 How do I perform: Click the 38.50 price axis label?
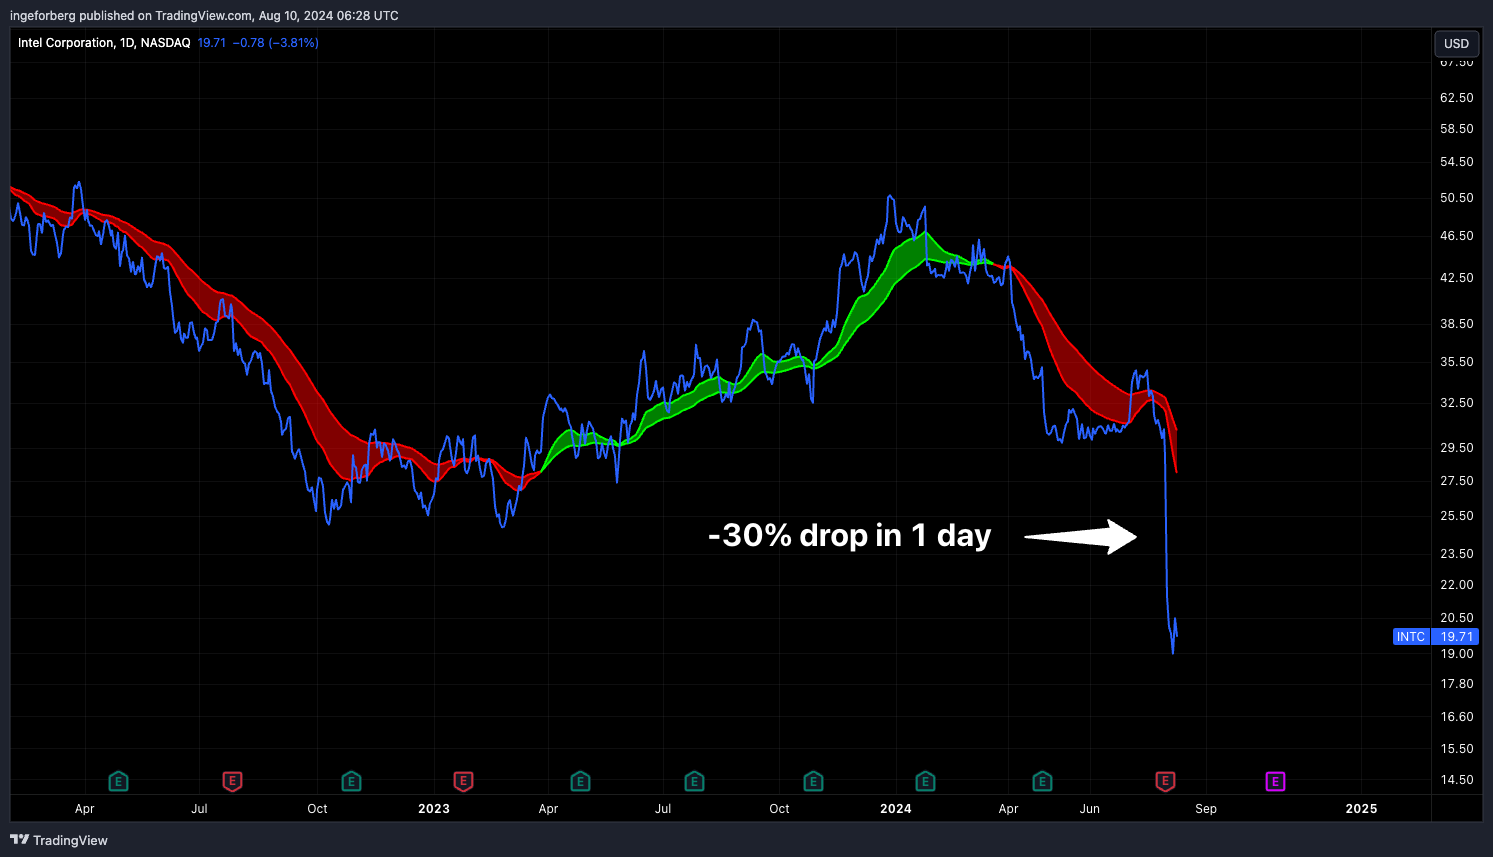tap(1457, 324)
